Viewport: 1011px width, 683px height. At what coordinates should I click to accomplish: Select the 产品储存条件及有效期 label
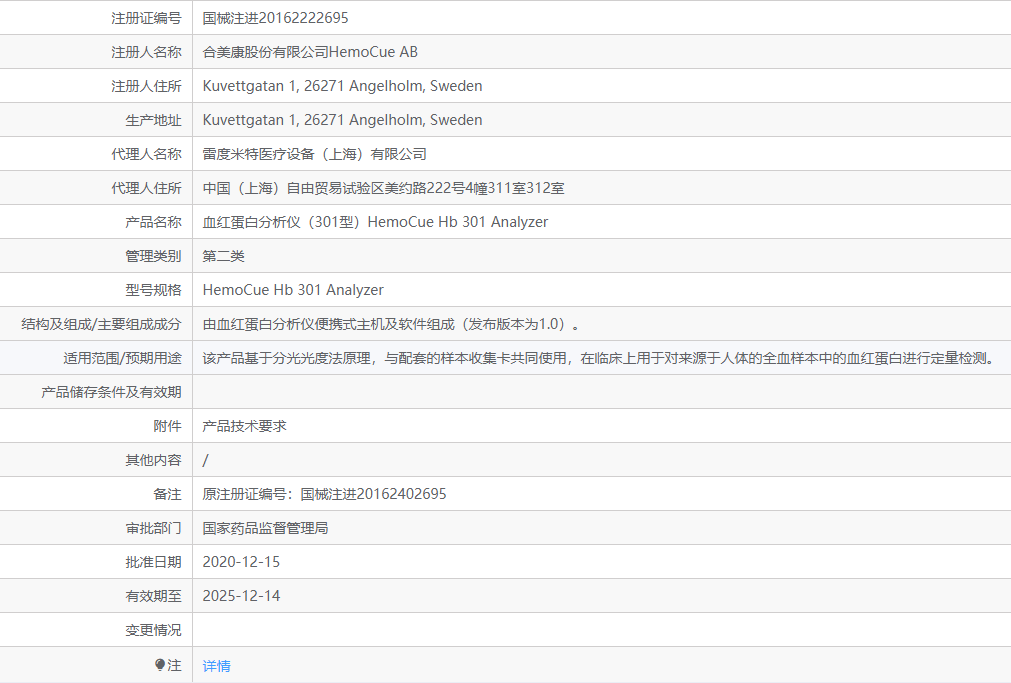112,393
